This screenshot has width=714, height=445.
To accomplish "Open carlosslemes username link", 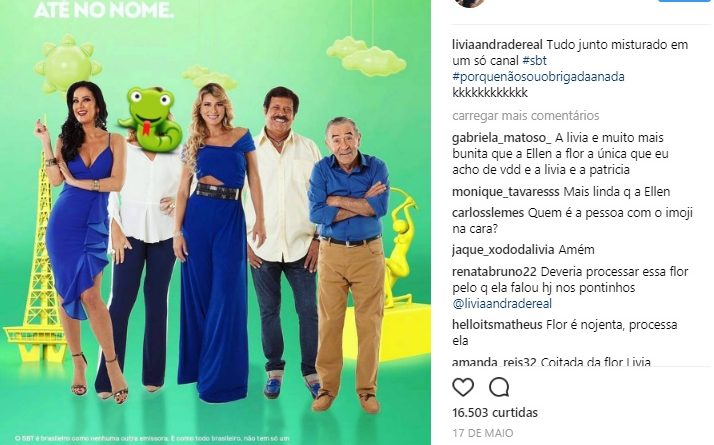I will click(488, 213).
